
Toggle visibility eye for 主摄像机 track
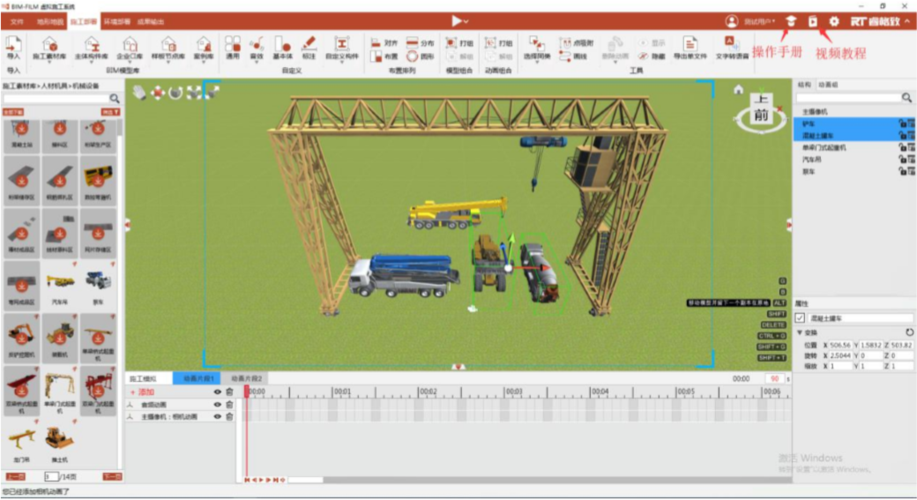218,416
